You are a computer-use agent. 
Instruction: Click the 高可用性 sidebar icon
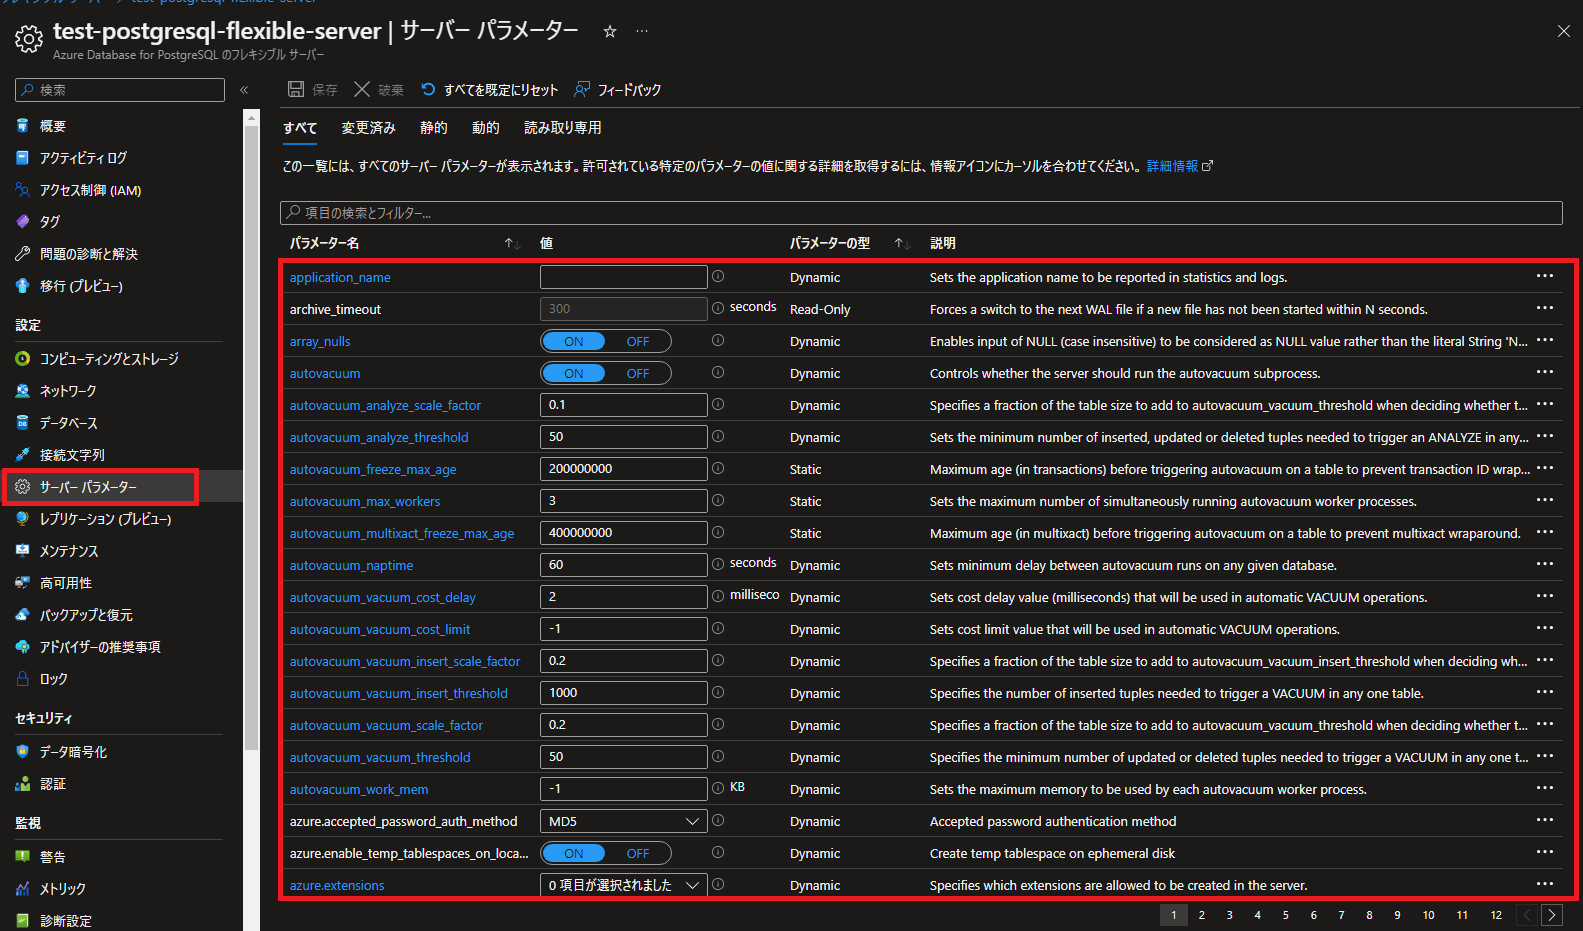23,583
